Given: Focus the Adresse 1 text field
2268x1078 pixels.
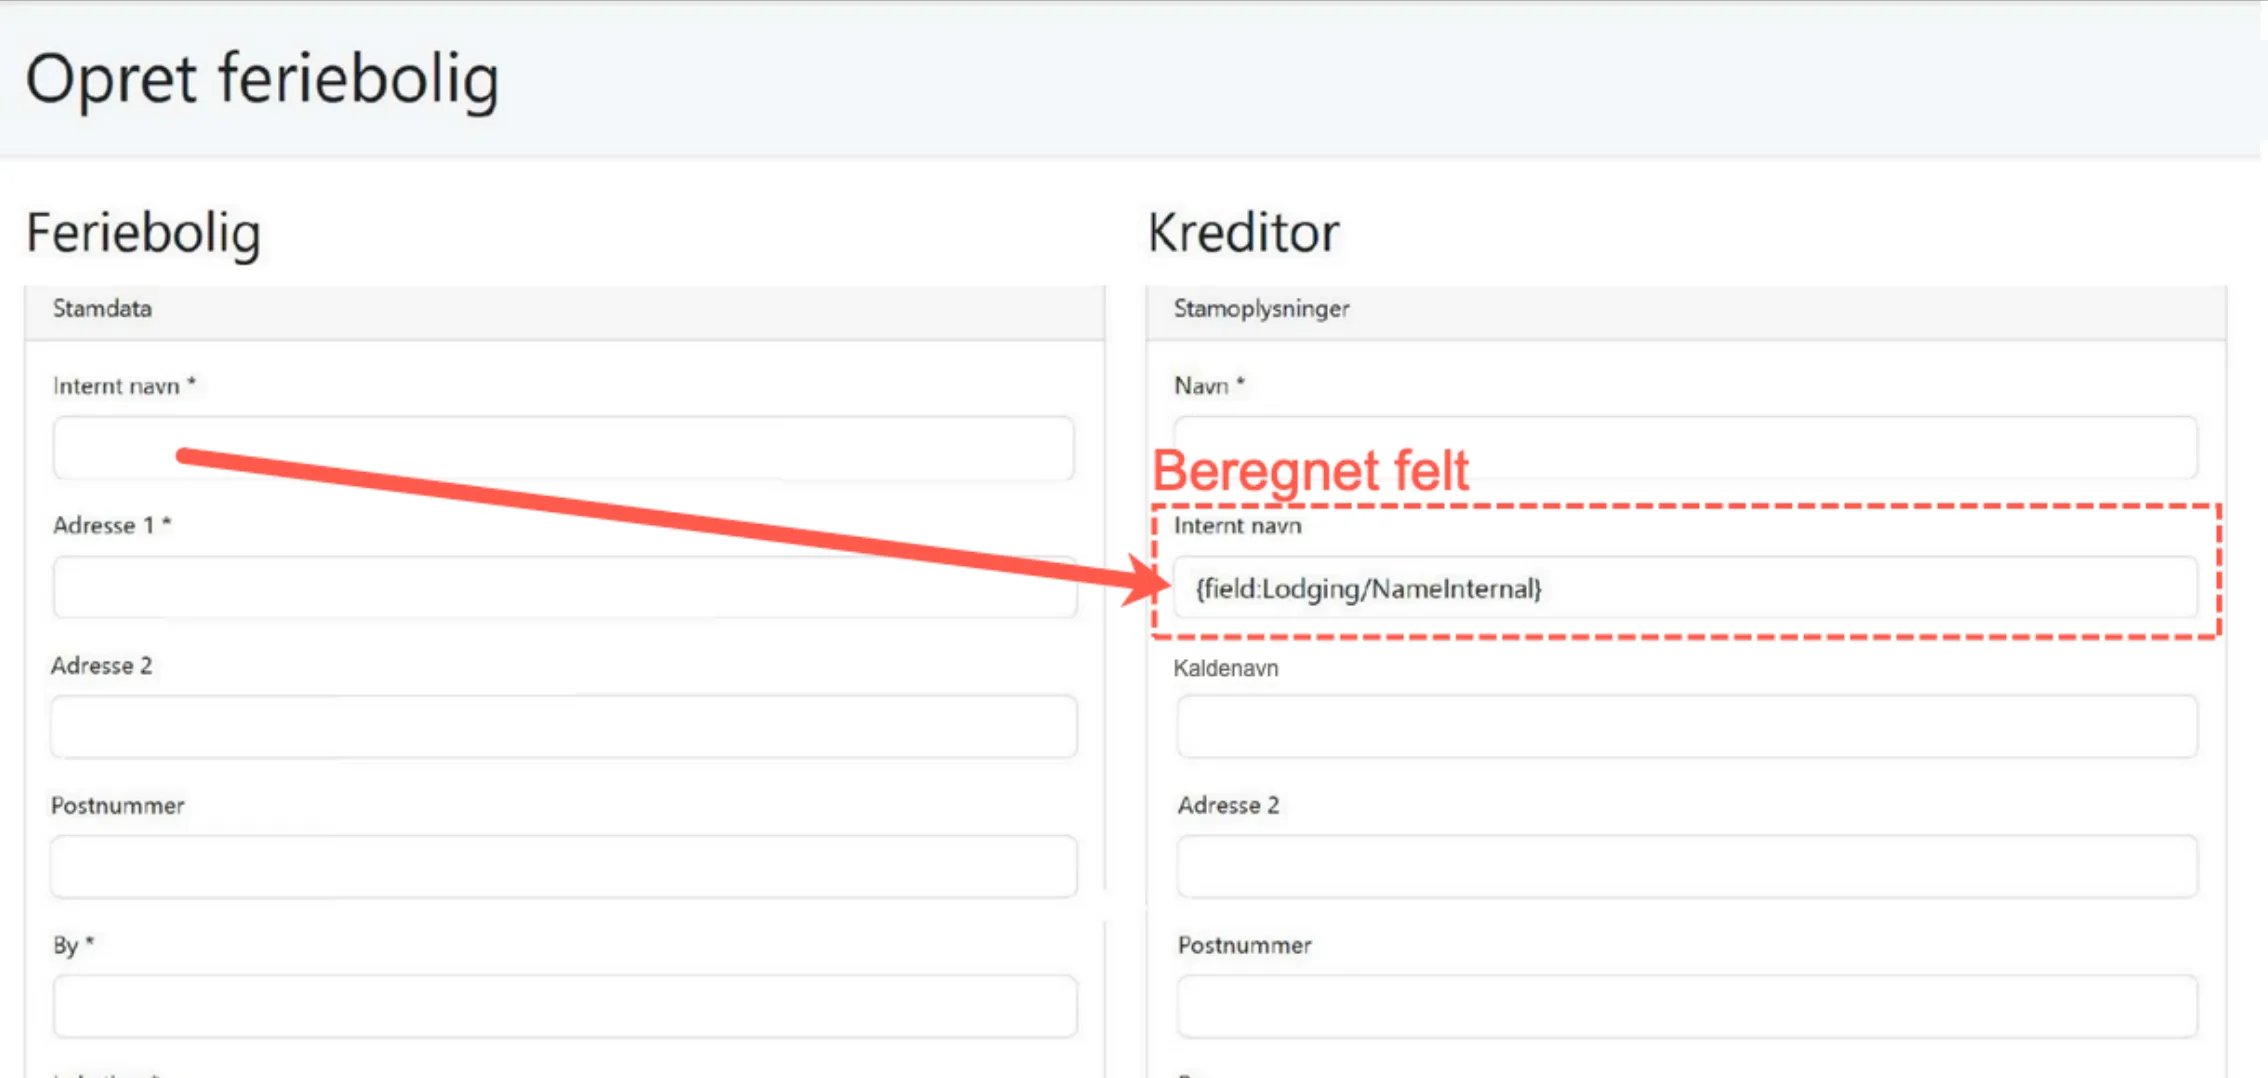Looking at the screenshot, I should tap(563, 588).
